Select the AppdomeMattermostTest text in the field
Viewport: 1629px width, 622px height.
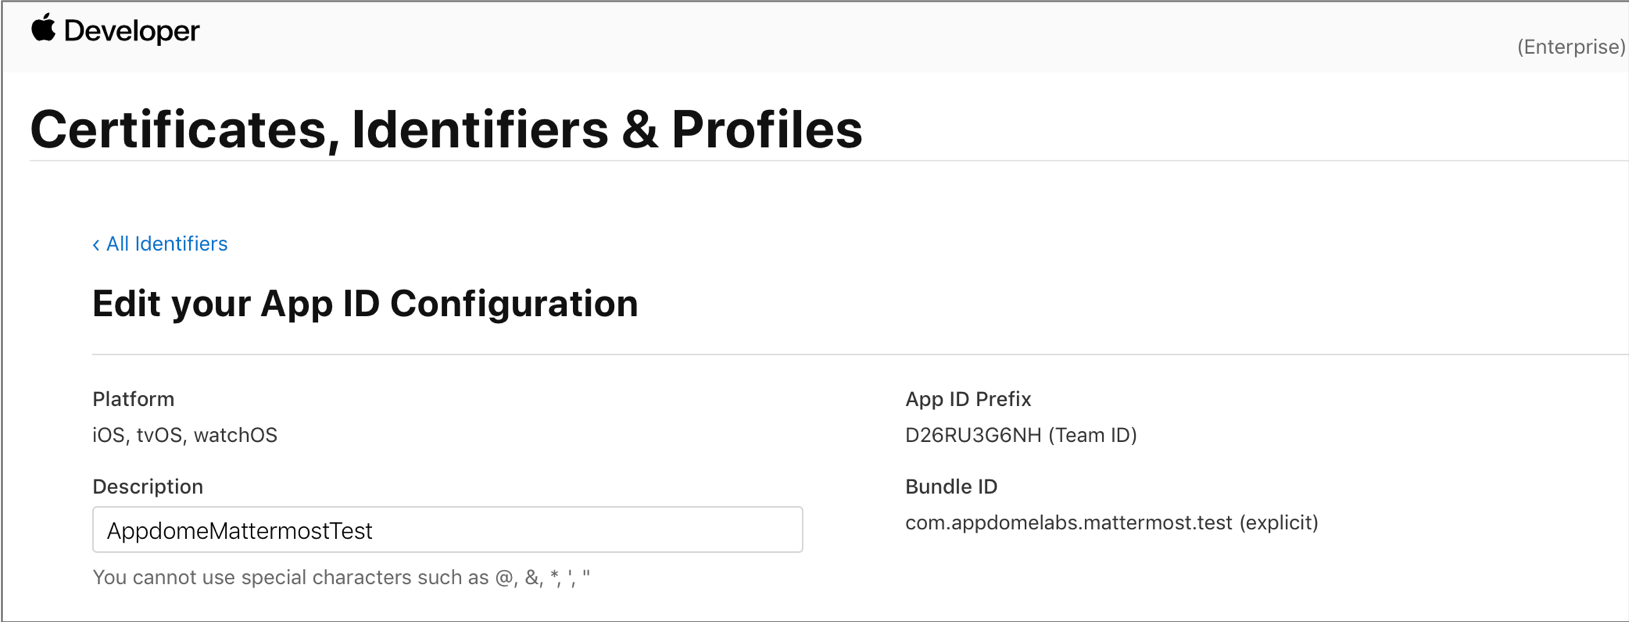pyautogui.click(x=240, y=531)
